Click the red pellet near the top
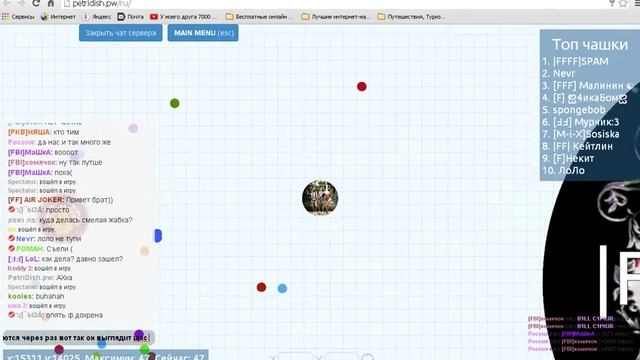The image size is (640, 360). [x=362, y=87]
